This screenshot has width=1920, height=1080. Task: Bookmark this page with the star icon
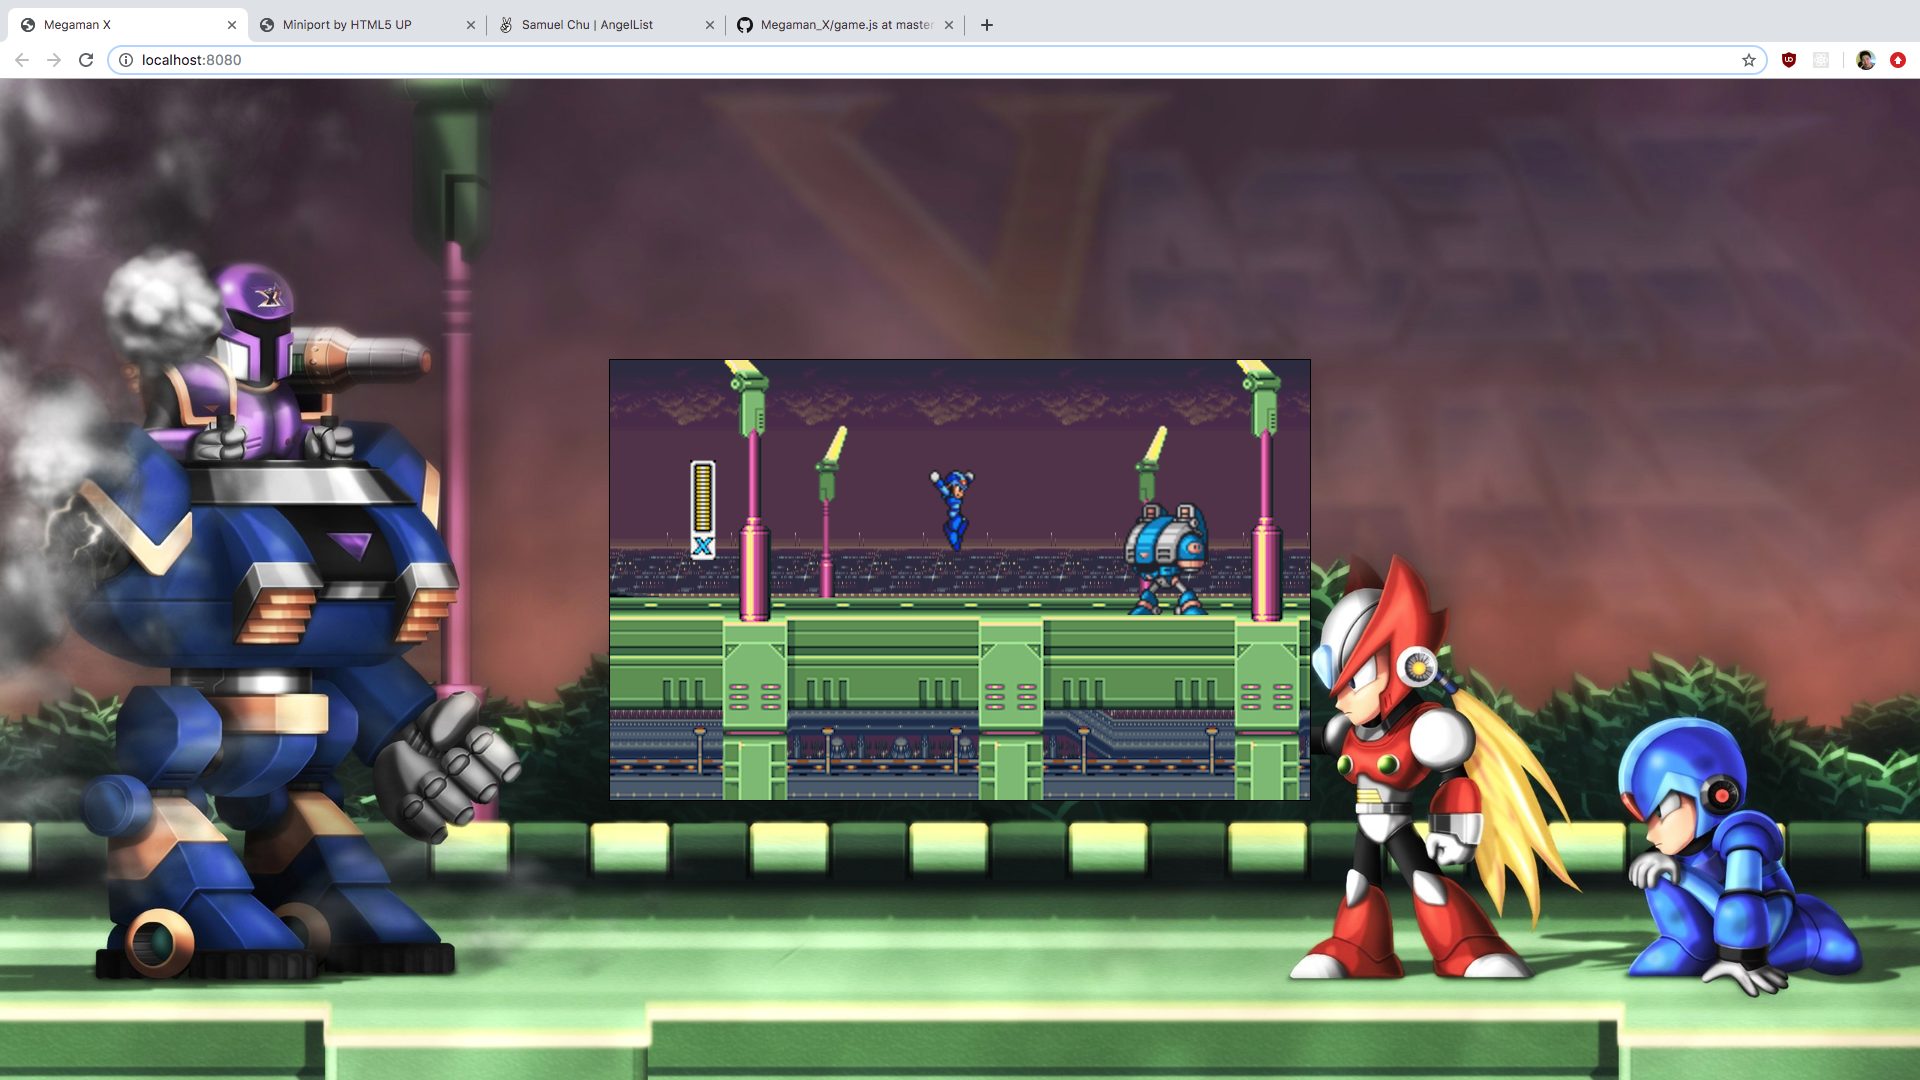tap(1749, 60)
